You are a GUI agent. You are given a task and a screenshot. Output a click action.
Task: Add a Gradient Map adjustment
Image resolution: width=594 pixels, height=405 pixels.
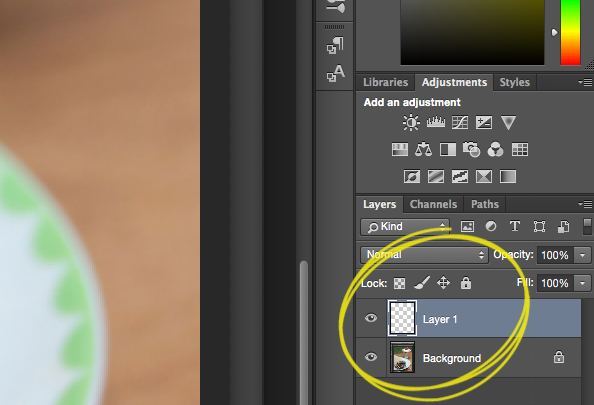(508, 177)
